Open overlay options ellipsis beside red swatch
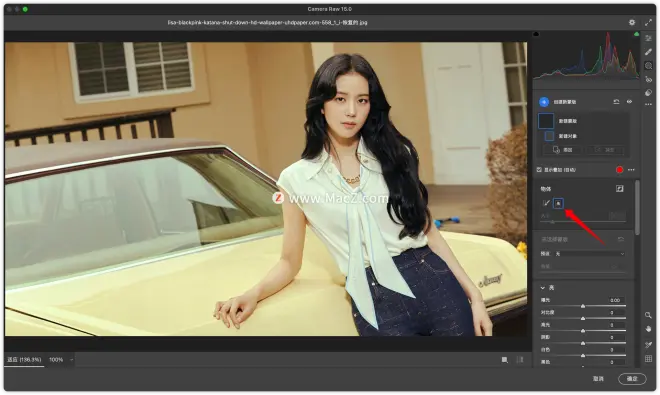This screenshot has width=660, height=395. (x=631, y=170)
